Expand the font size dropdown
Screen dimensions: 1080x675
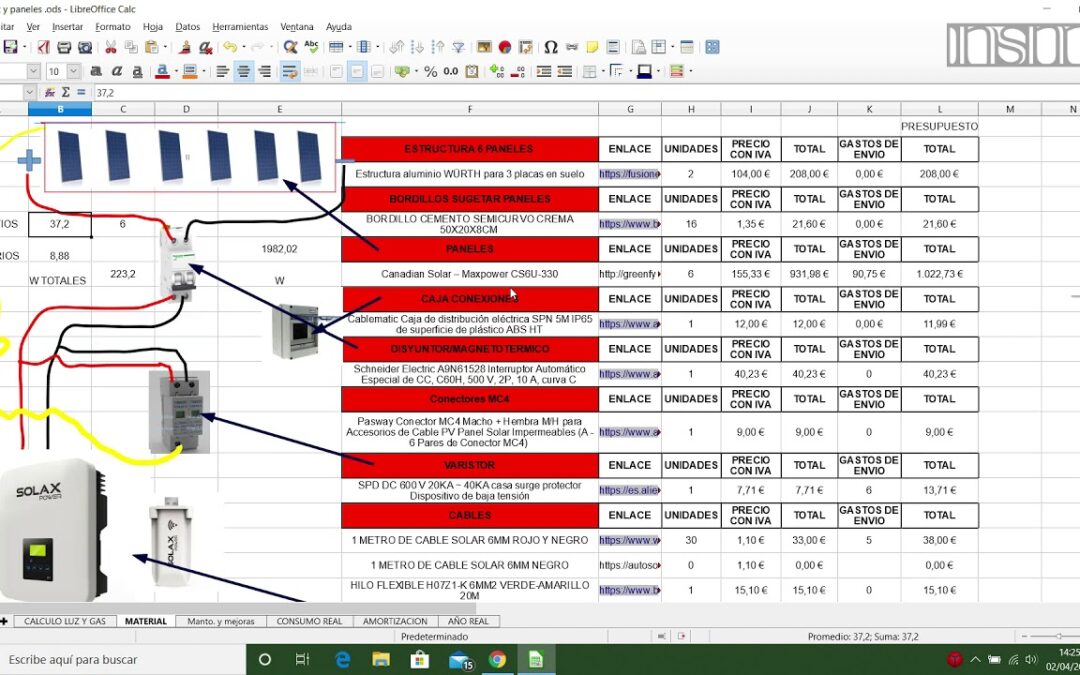pyautogui.click(x=74, y=71)
